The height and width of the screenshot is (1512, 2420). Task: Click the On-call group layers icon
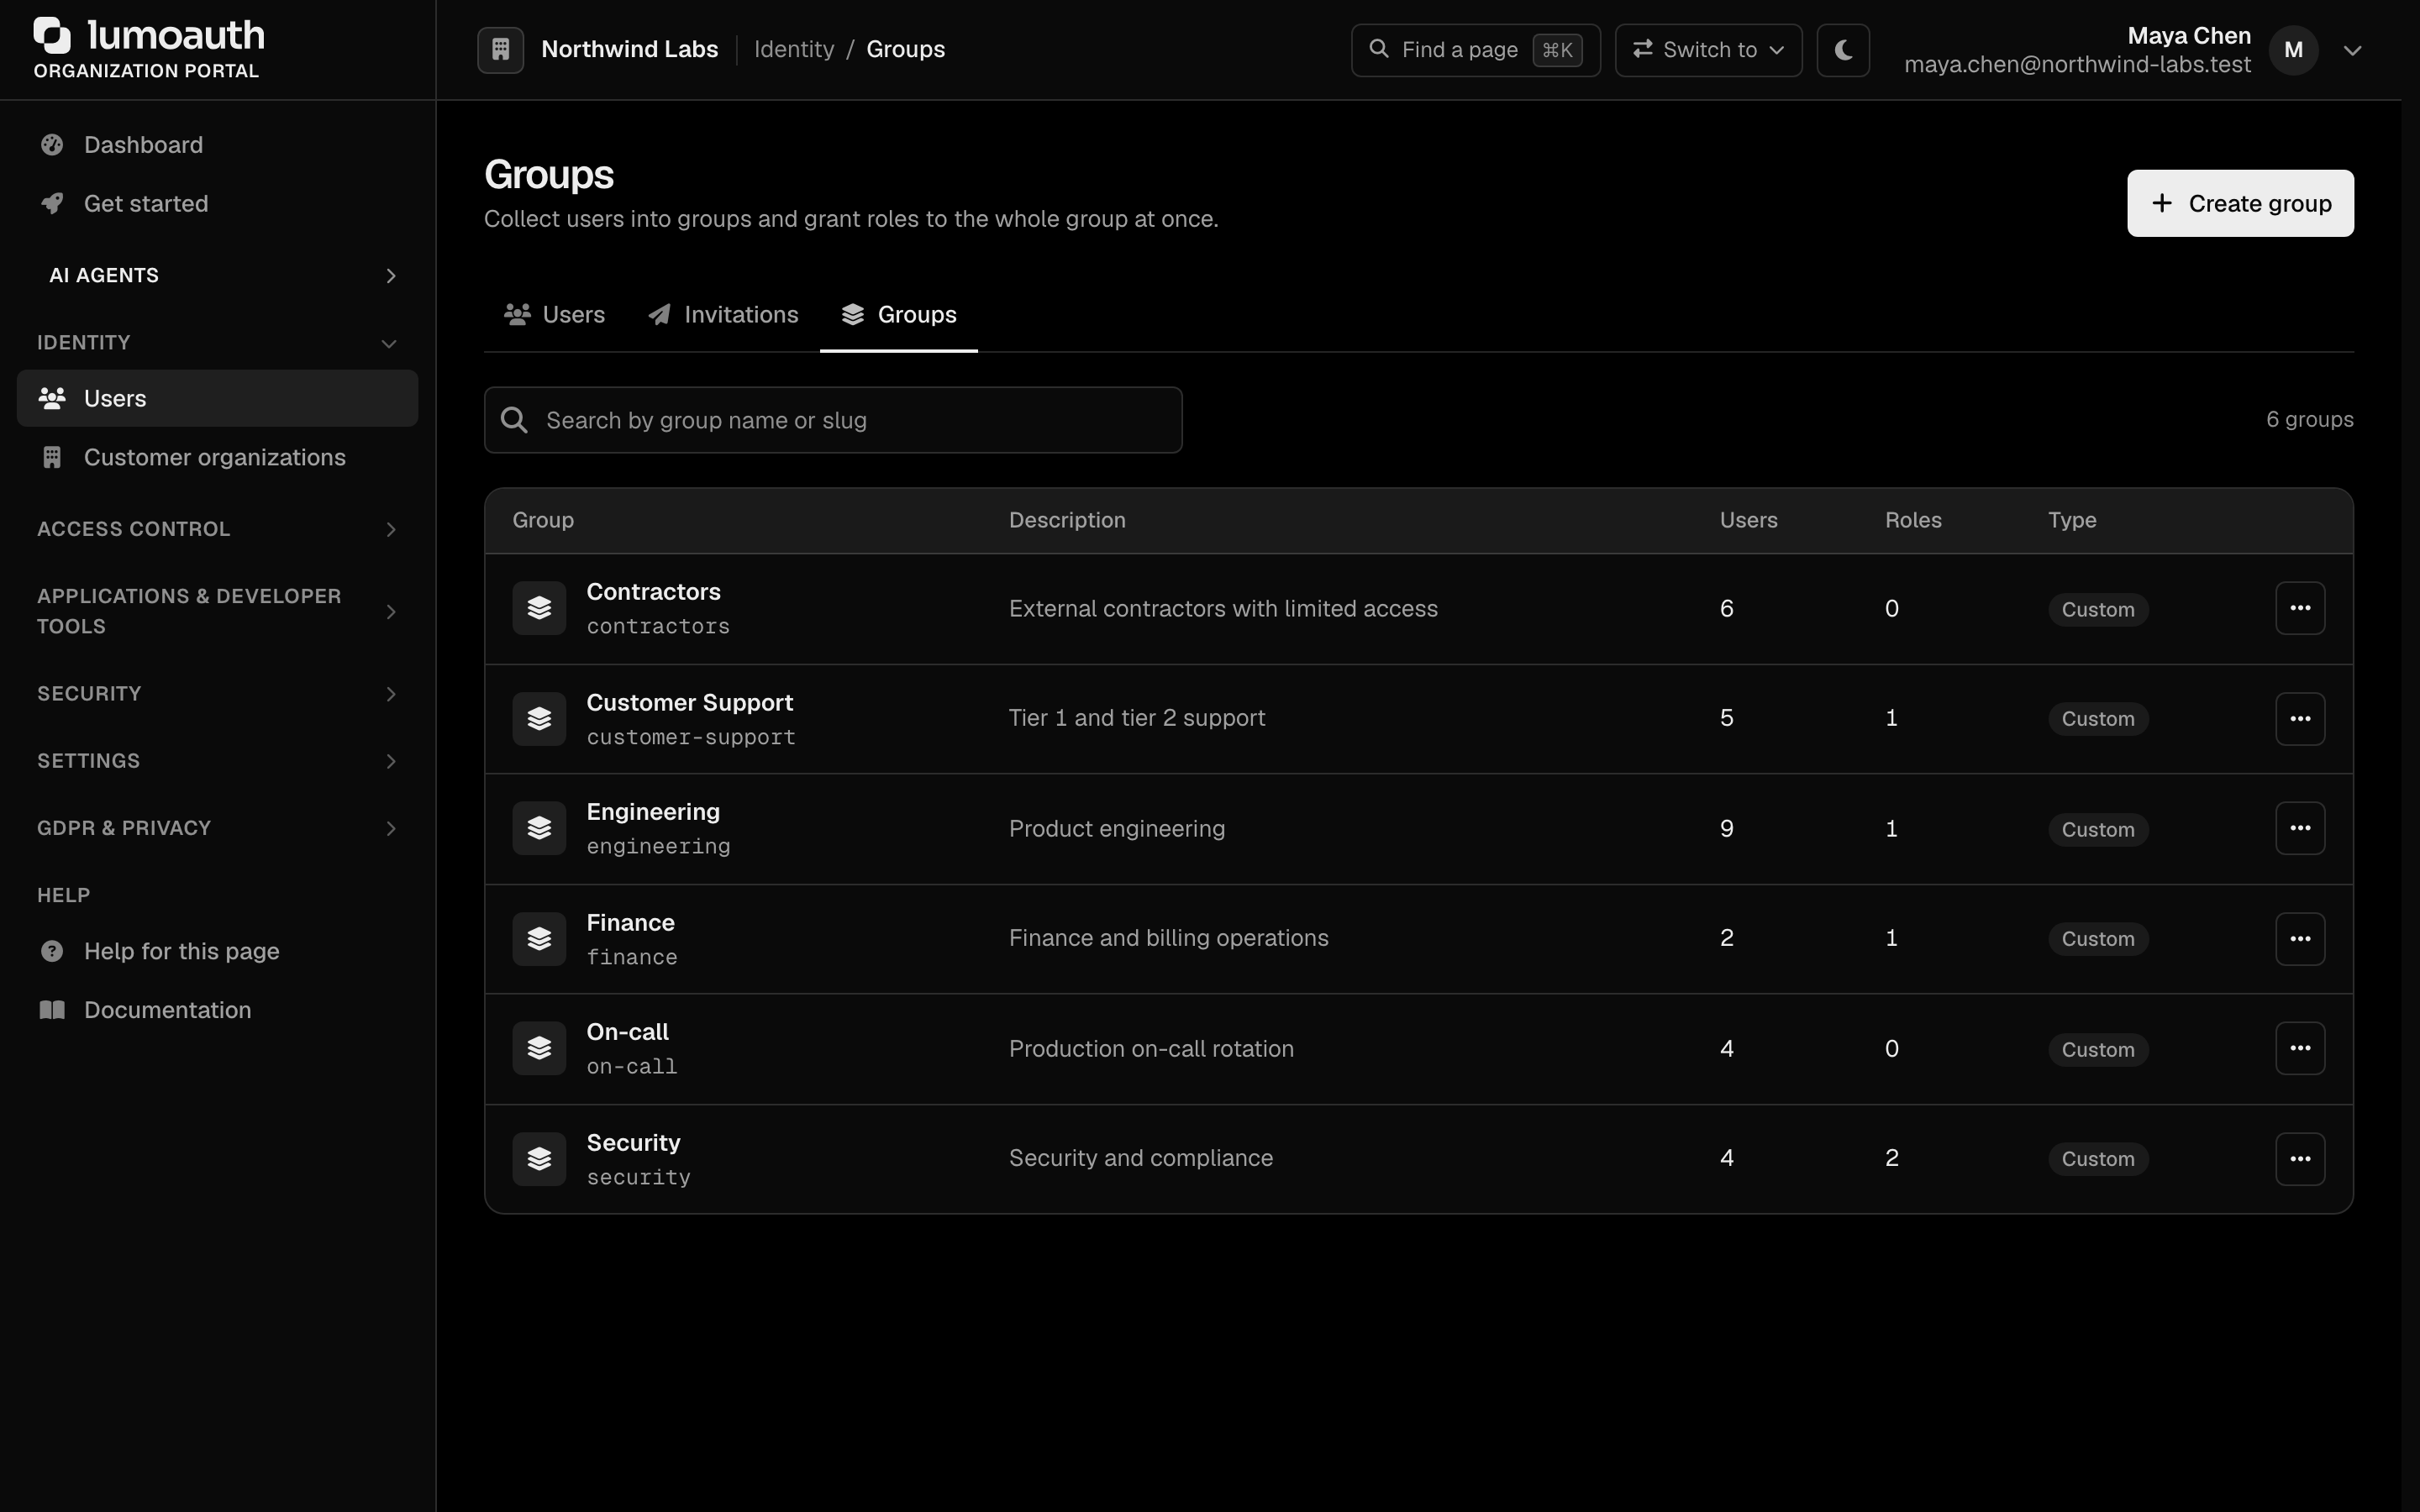[x=539, y=1048]
